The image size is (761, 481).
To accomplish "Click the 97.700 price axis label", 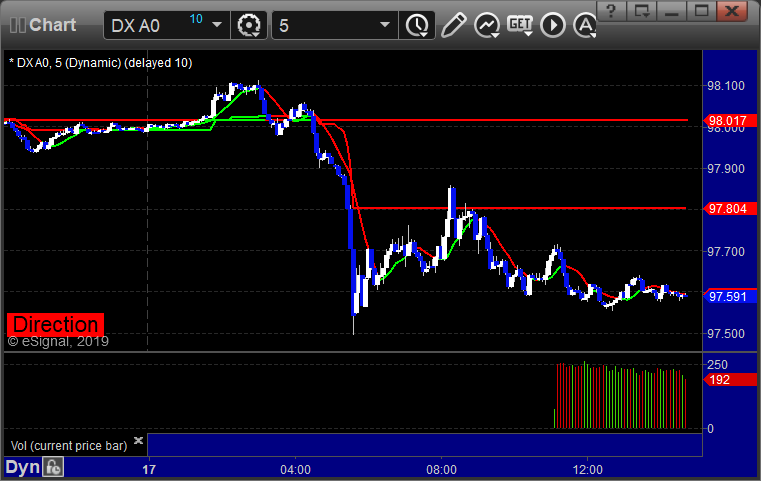I will (x=726, y=251).
